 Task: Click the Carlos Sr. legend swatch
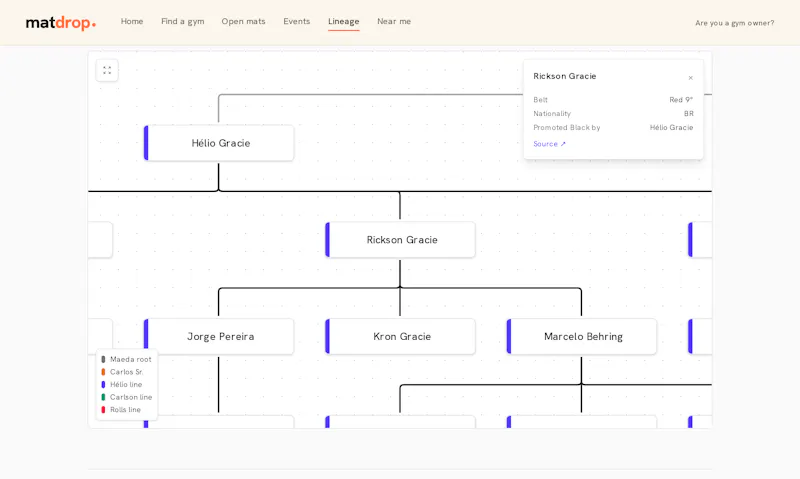click(x=103, y=372)
